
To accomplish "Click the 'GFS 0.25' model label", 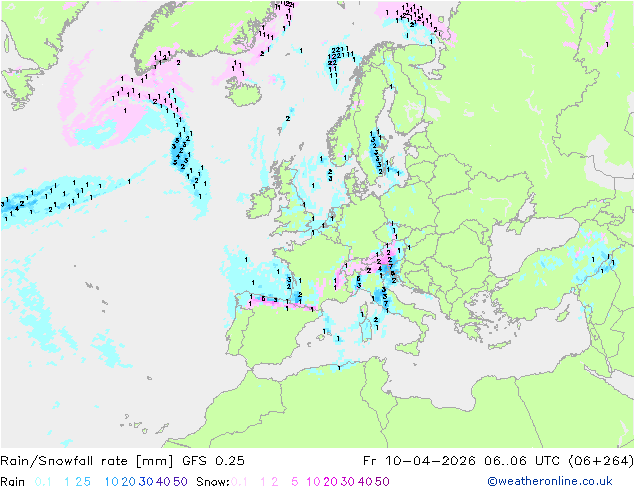I will pos(213,461).
